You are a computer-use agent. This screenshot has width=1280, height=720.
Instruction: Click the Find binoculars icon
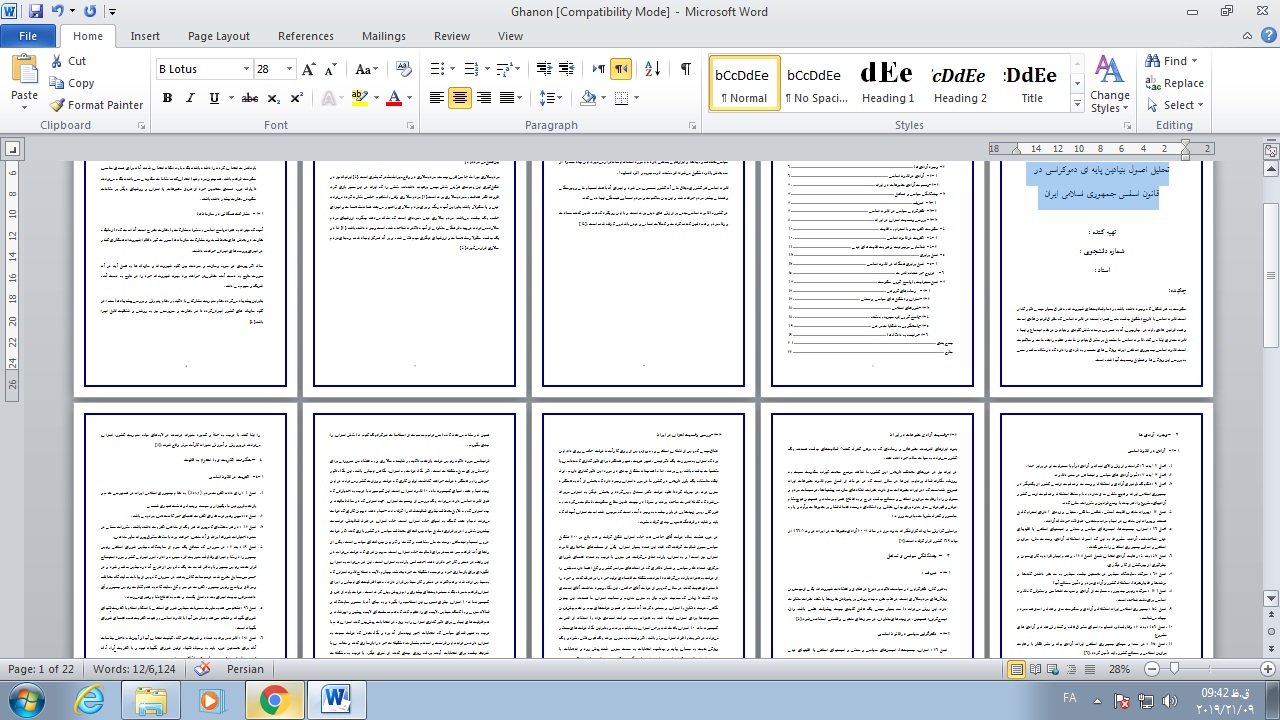click(x=1153, y=61)
